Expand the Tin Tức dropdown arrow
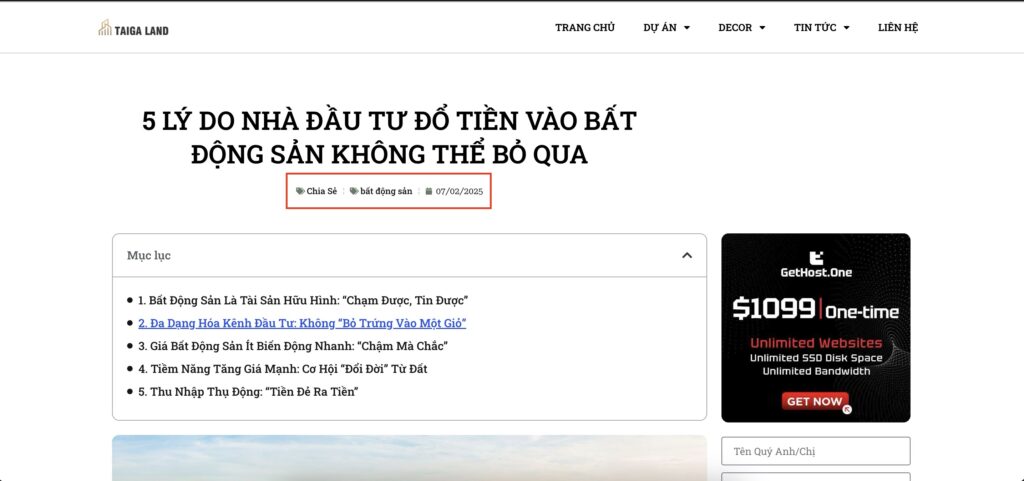 (846, 28)
